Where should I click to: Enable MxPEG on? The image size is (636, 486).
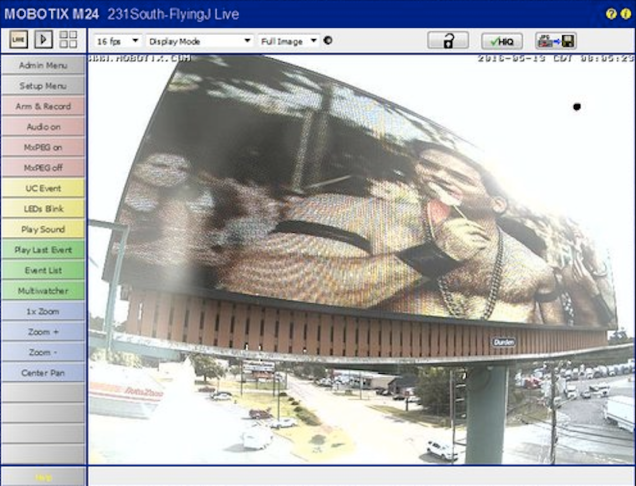44,147
